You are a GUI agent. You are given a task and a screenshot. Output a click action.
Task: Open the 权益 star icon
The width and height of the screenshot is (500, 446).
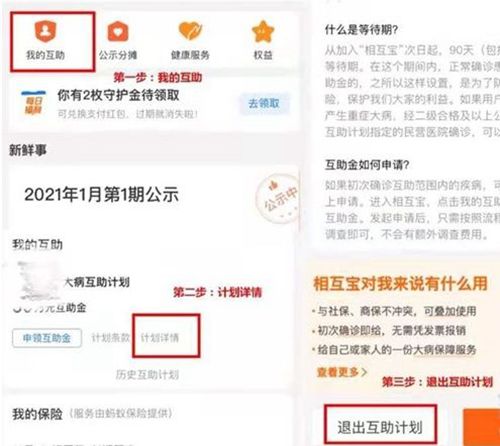point(263,31)
